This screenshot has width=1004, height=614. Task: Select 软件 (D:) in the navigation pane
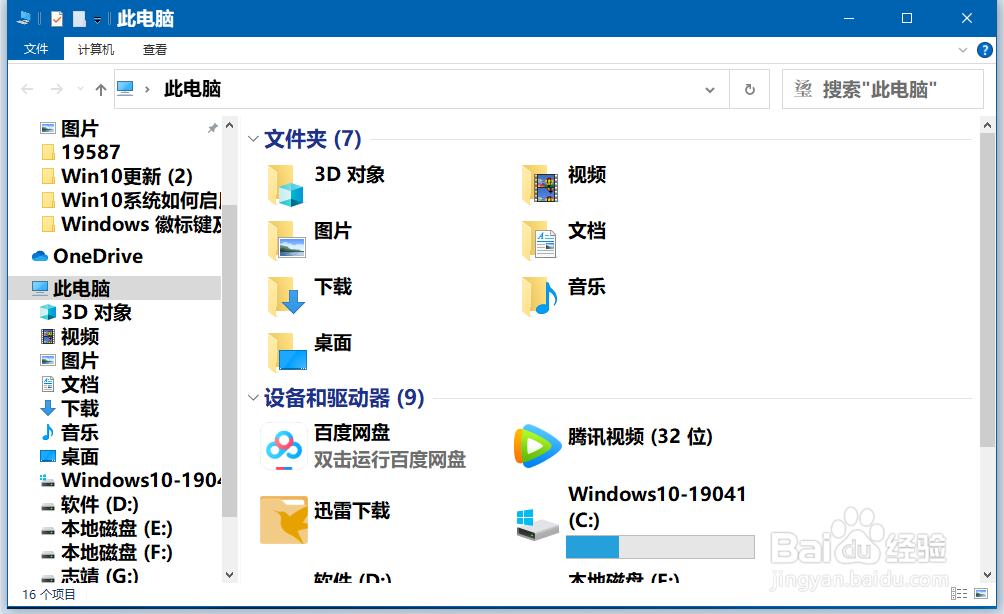(99, 504)
